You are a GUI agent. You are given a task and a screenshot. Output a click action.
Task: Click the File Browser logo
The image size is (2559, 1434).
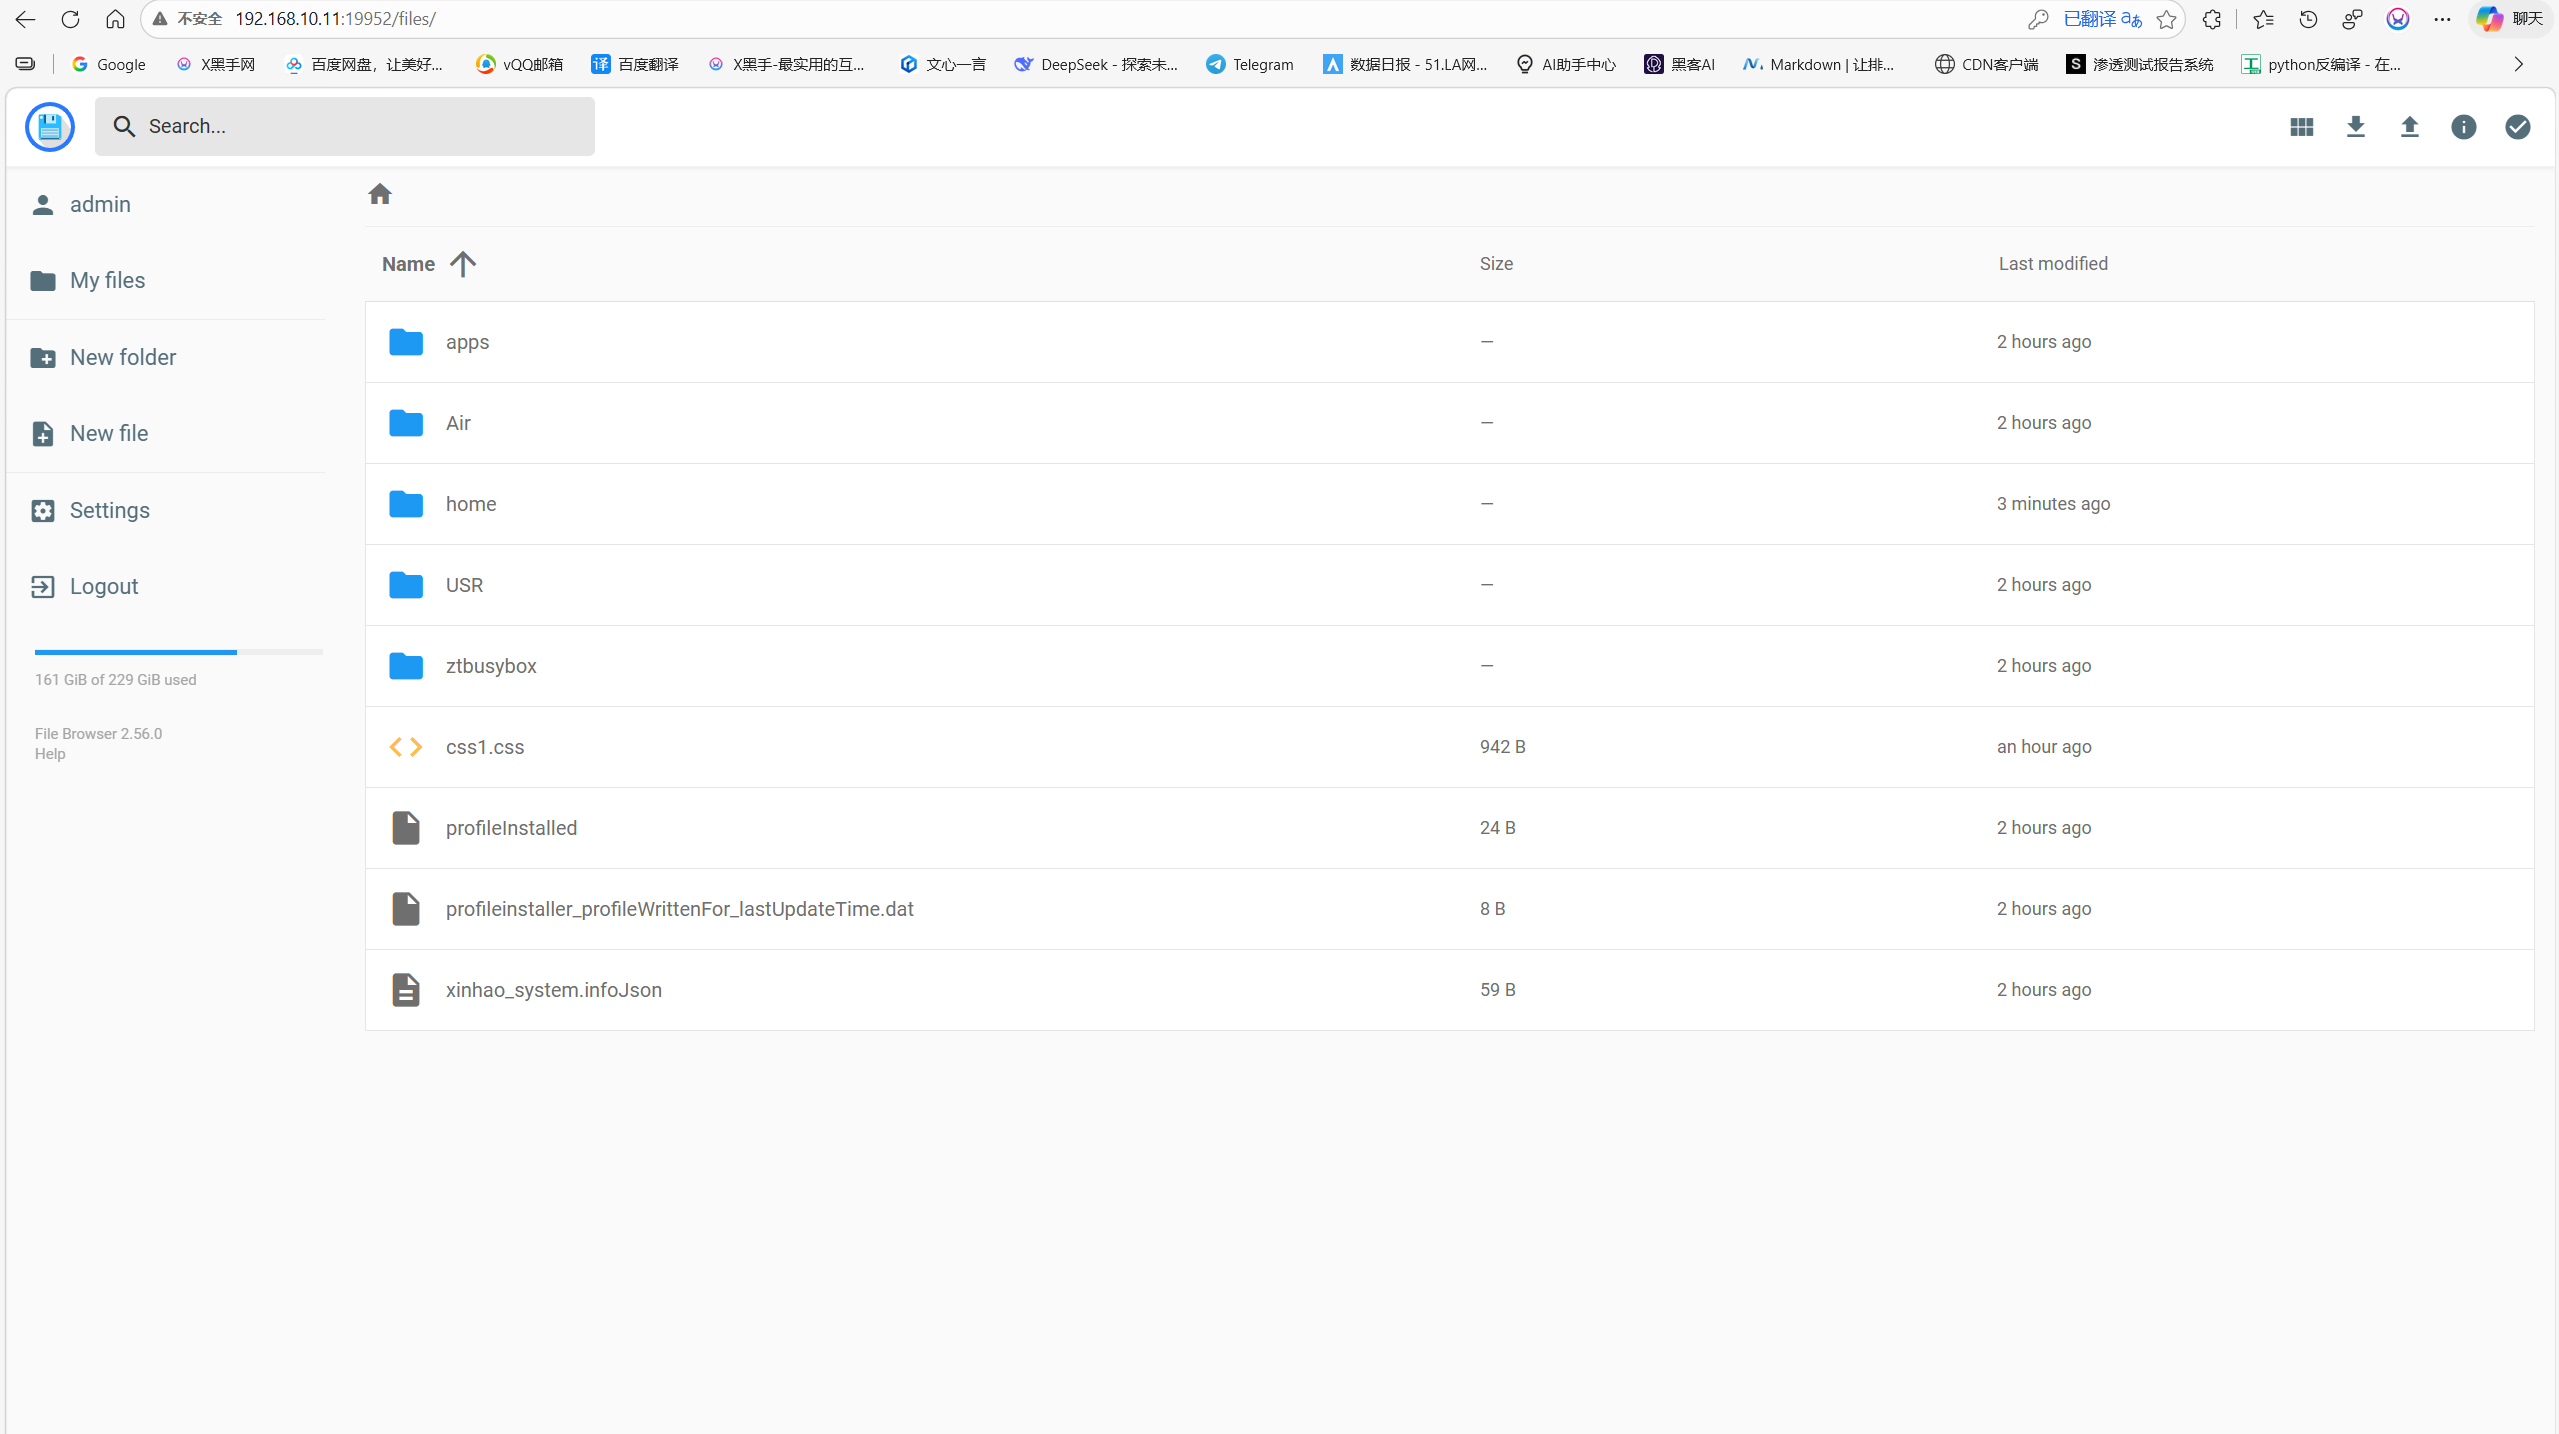tap(50, 127)
